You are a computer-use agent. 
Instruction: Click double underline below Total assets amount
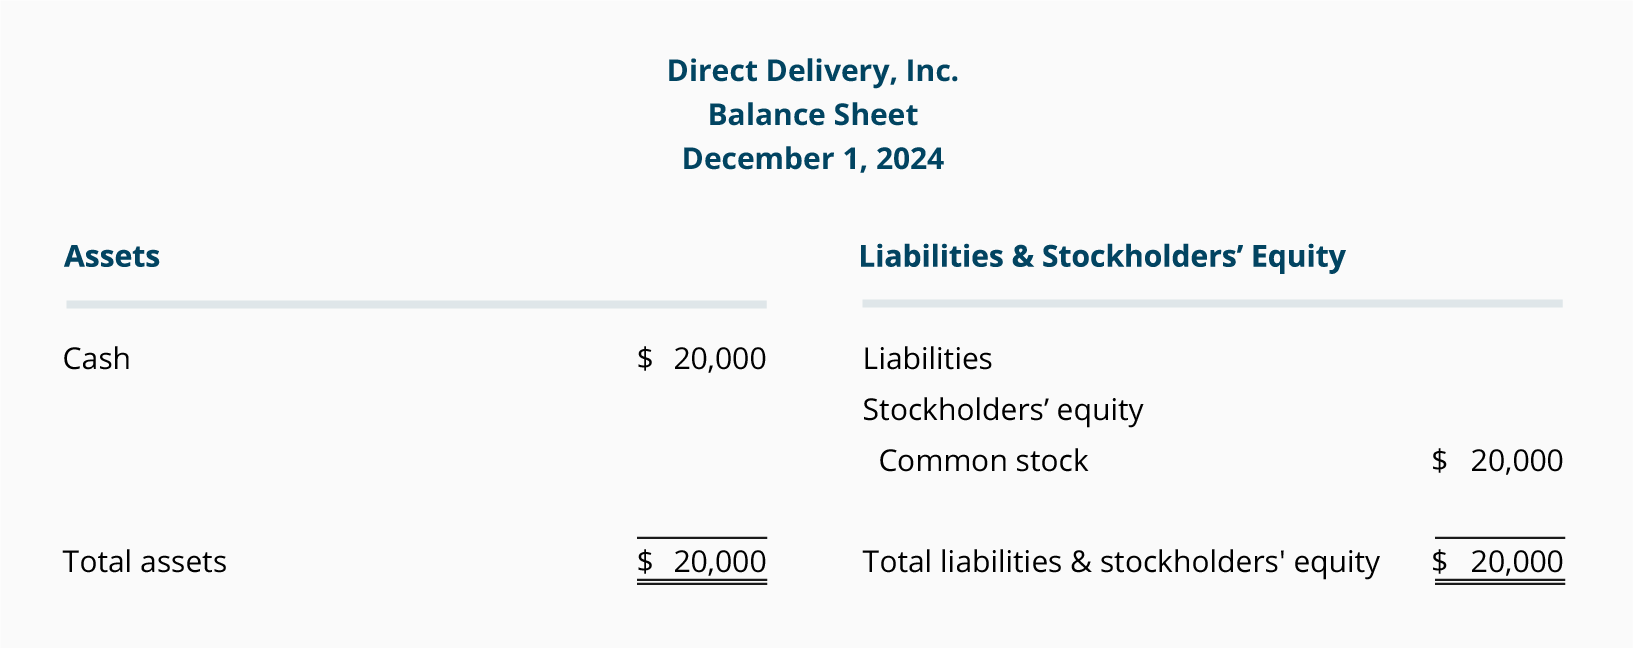(x=702, y=580)
